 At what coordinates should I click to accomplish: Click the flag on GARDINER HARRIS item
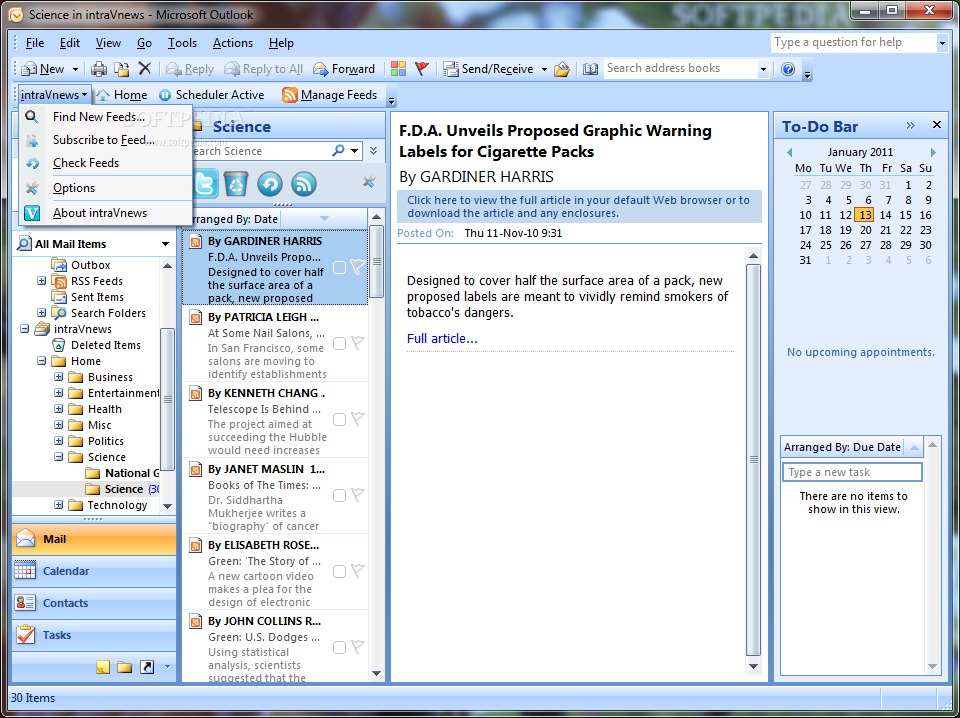[358, 267]
